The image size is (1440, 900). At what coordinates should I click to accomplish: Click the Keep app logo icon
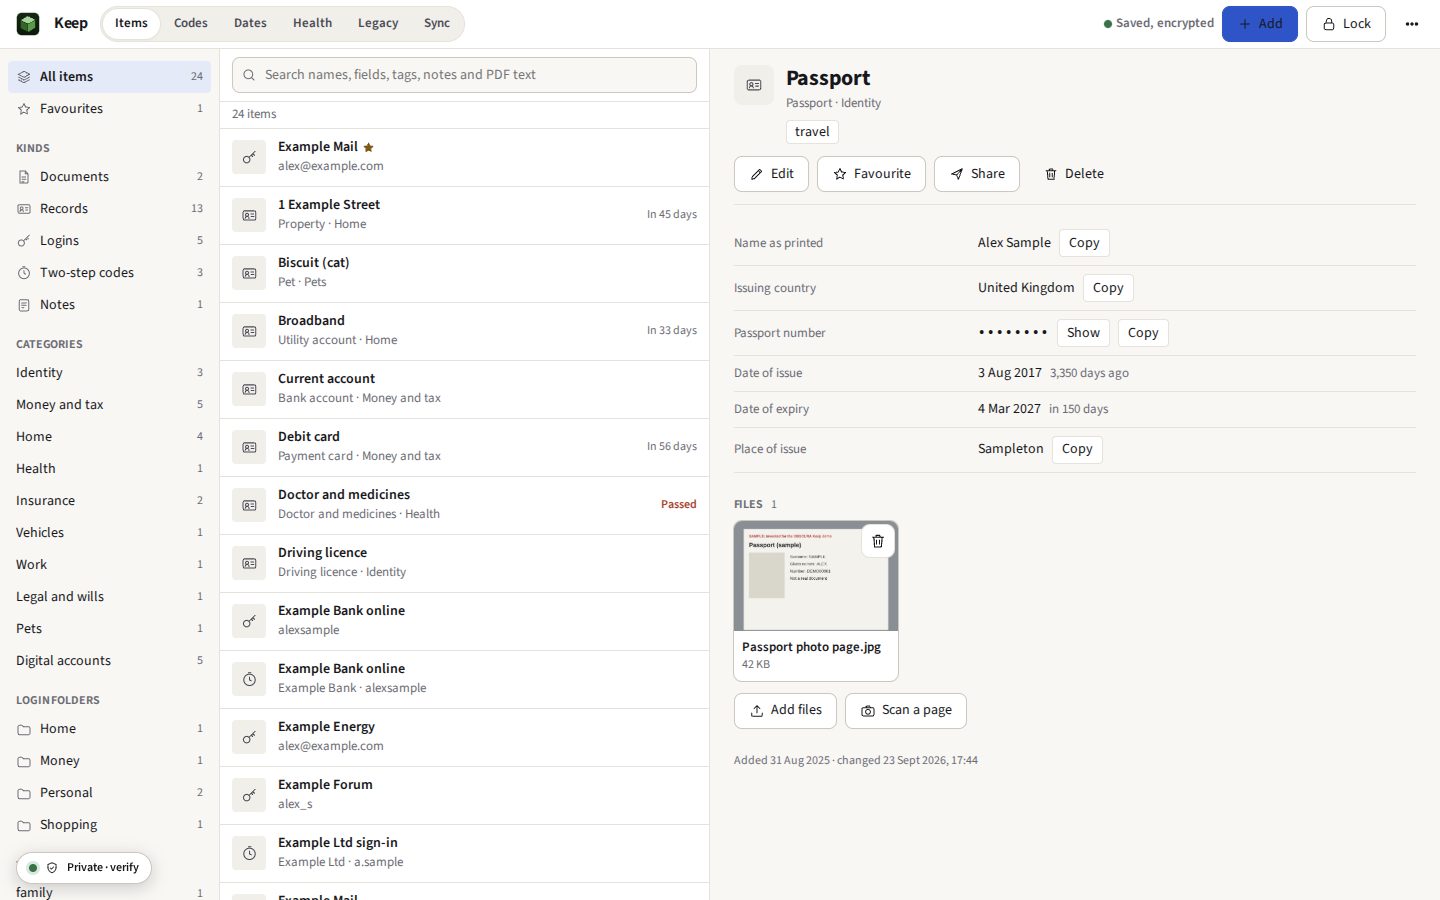pyautogui.click(x=28, y=23)
